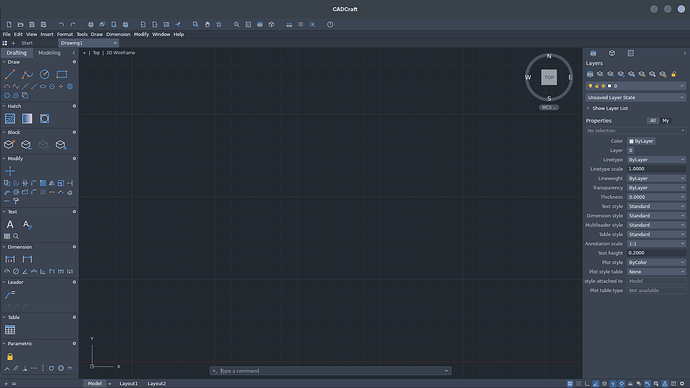Click the Zoom magnifier toolbar icon
The image size is (690, 388).
[236, 25]
